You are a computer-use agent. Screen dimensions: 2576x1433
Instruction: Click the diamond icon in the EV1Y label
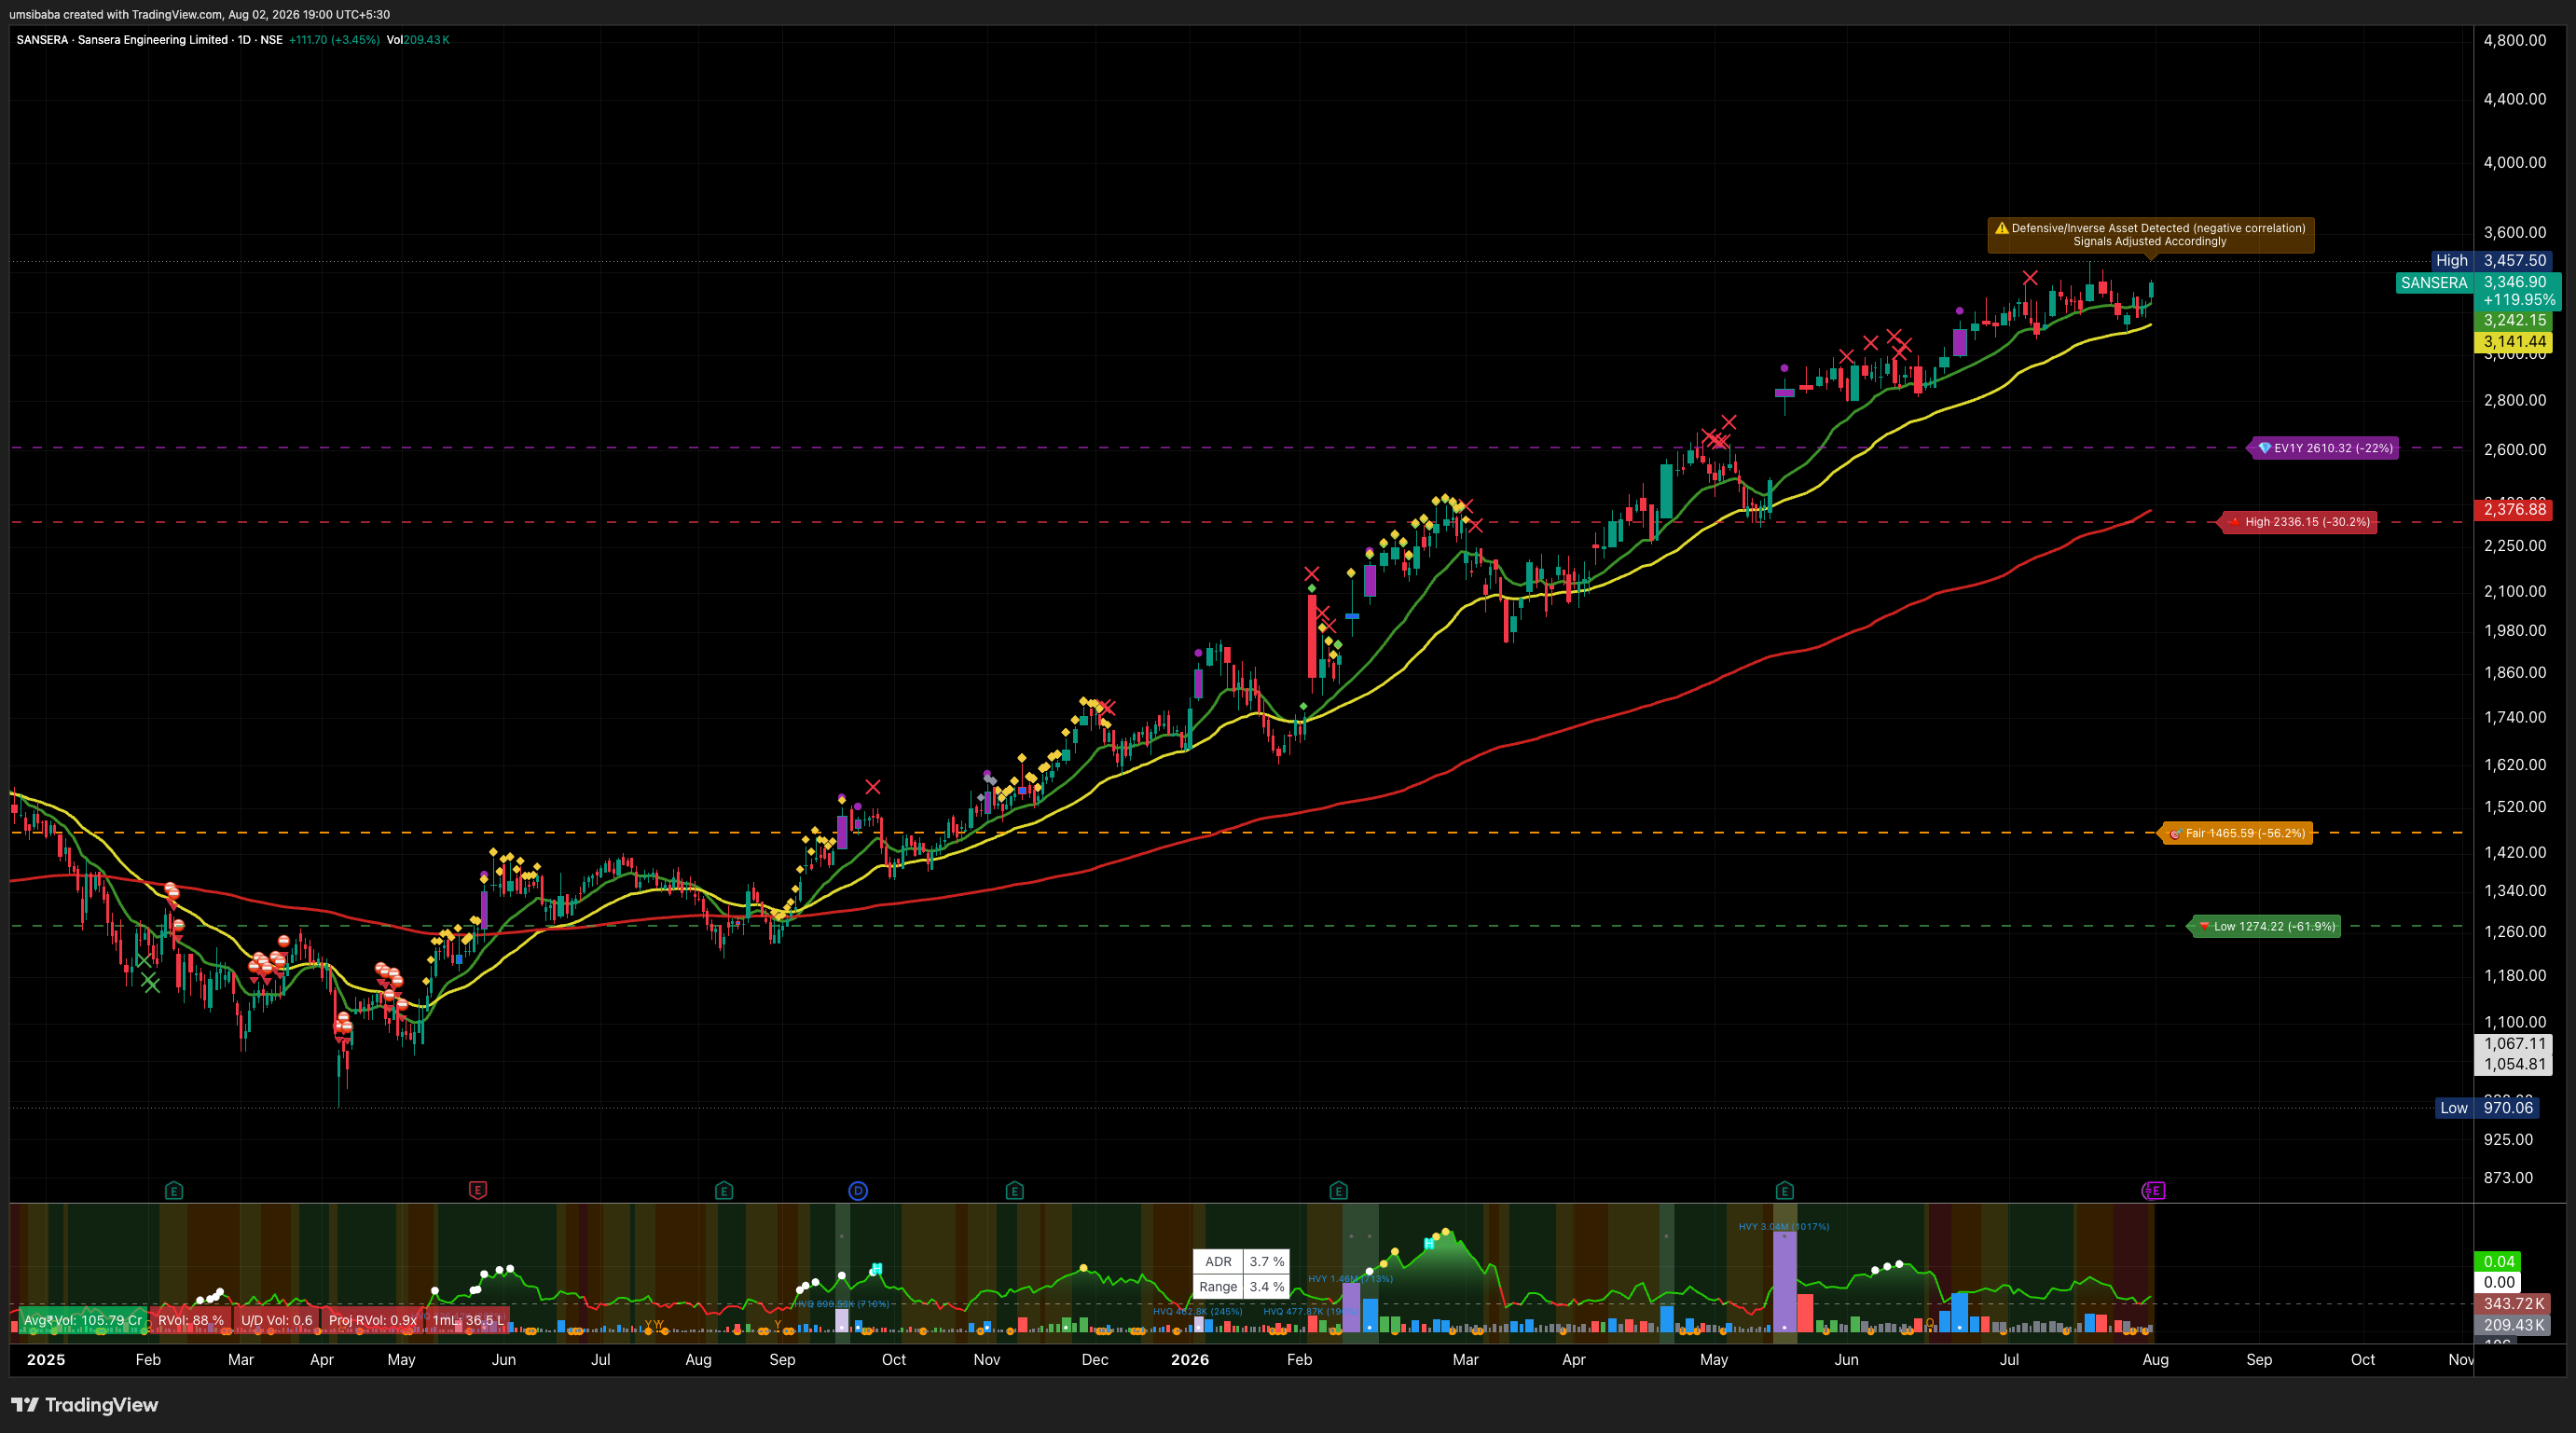[2265, 448]
